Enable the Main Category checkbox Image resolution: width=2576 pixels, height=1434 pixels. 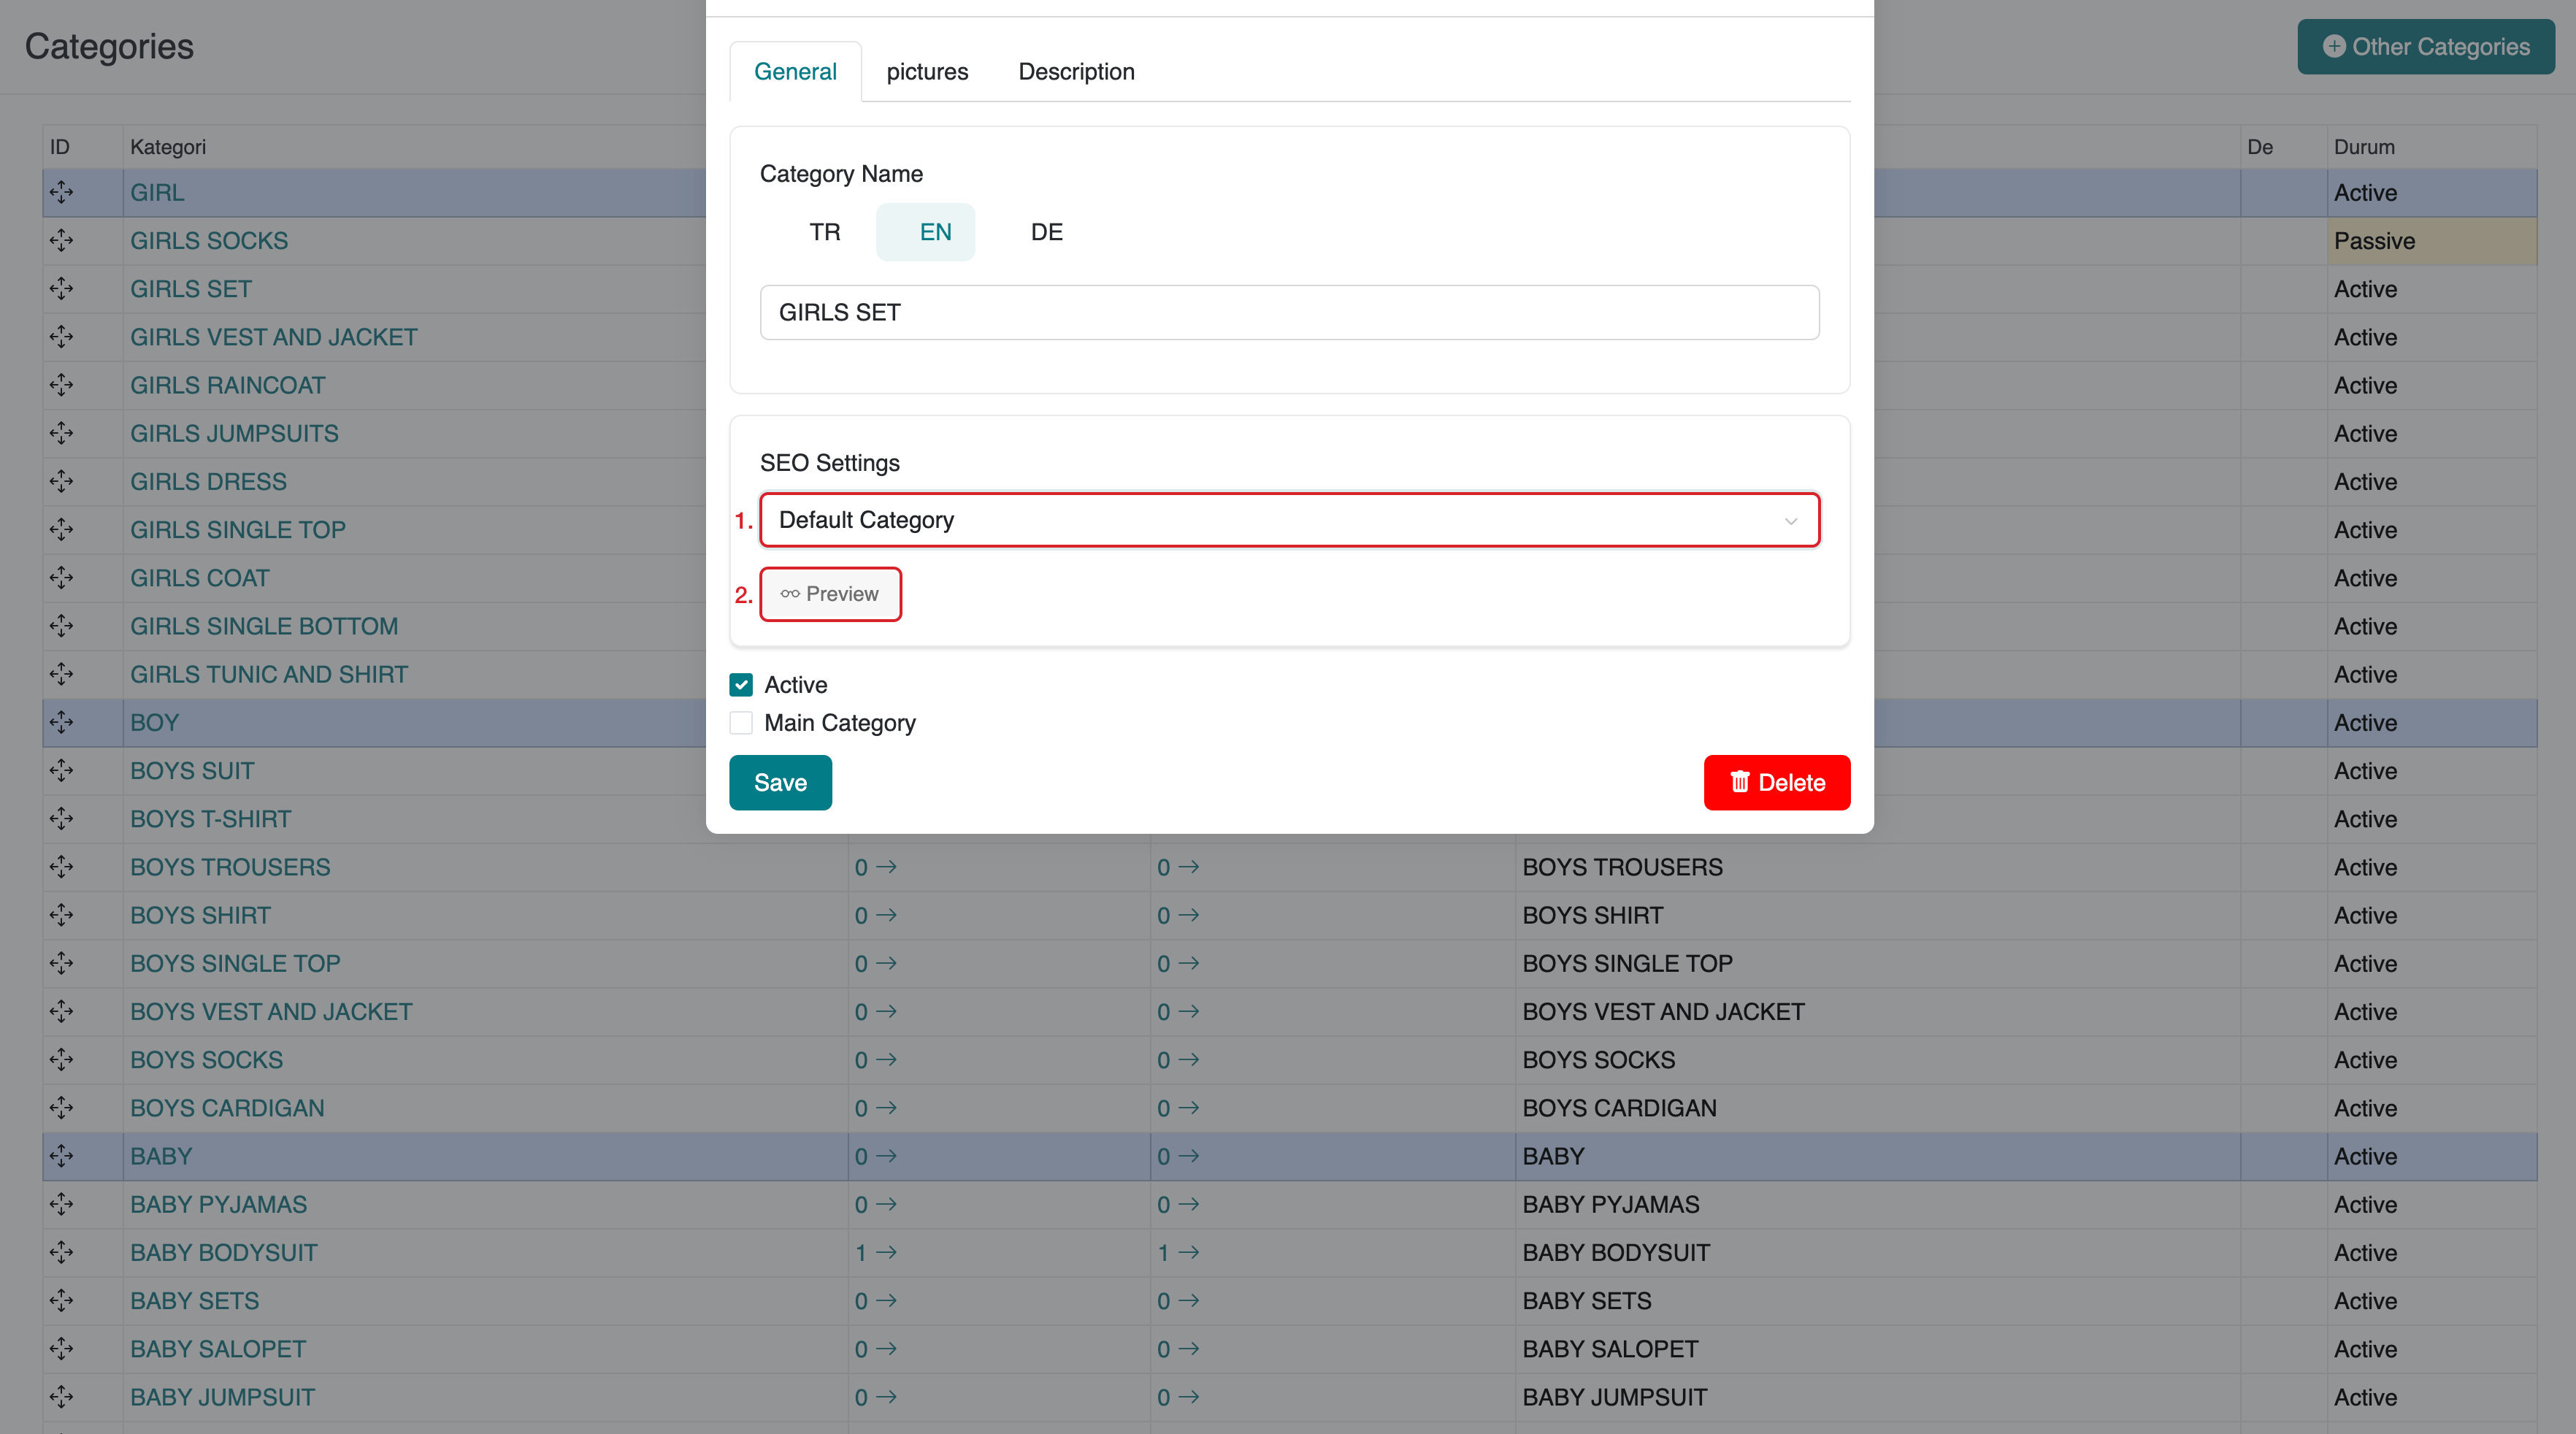click(741, 723)
